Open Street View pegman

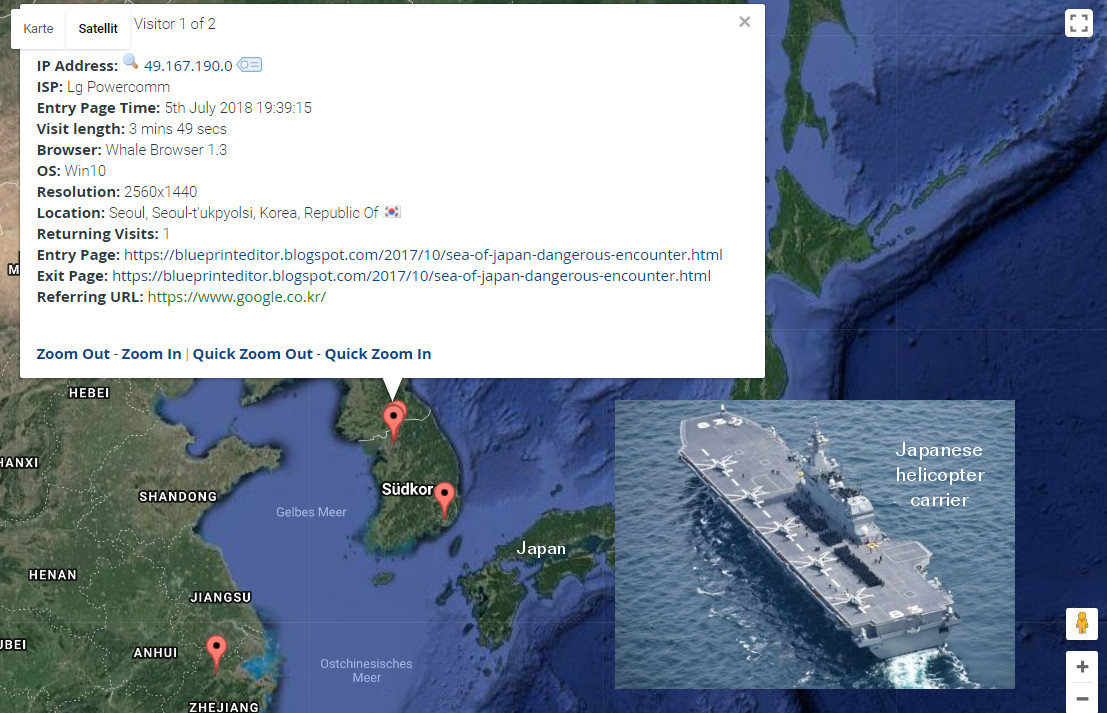click(1082, 623)
